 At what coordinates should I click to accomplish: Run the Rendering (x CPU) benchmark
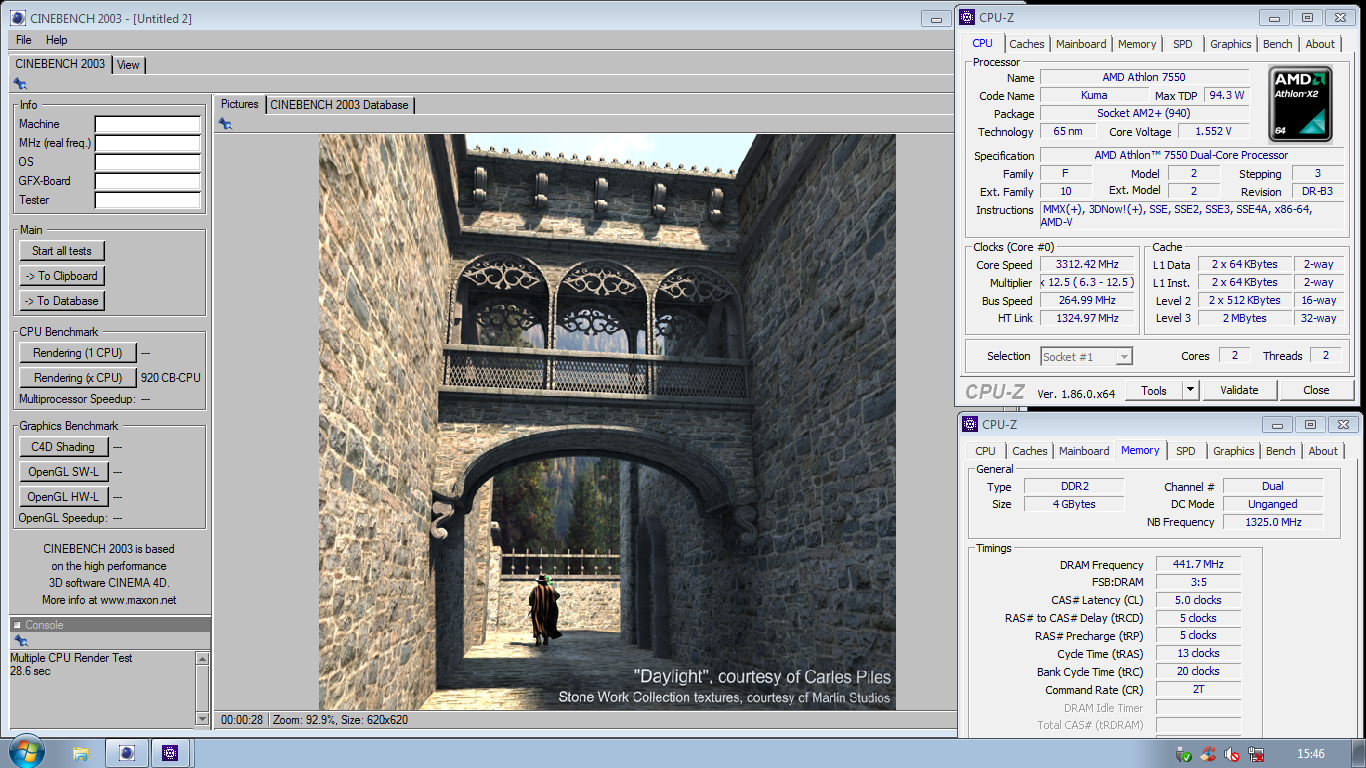[x=78, y=378]
